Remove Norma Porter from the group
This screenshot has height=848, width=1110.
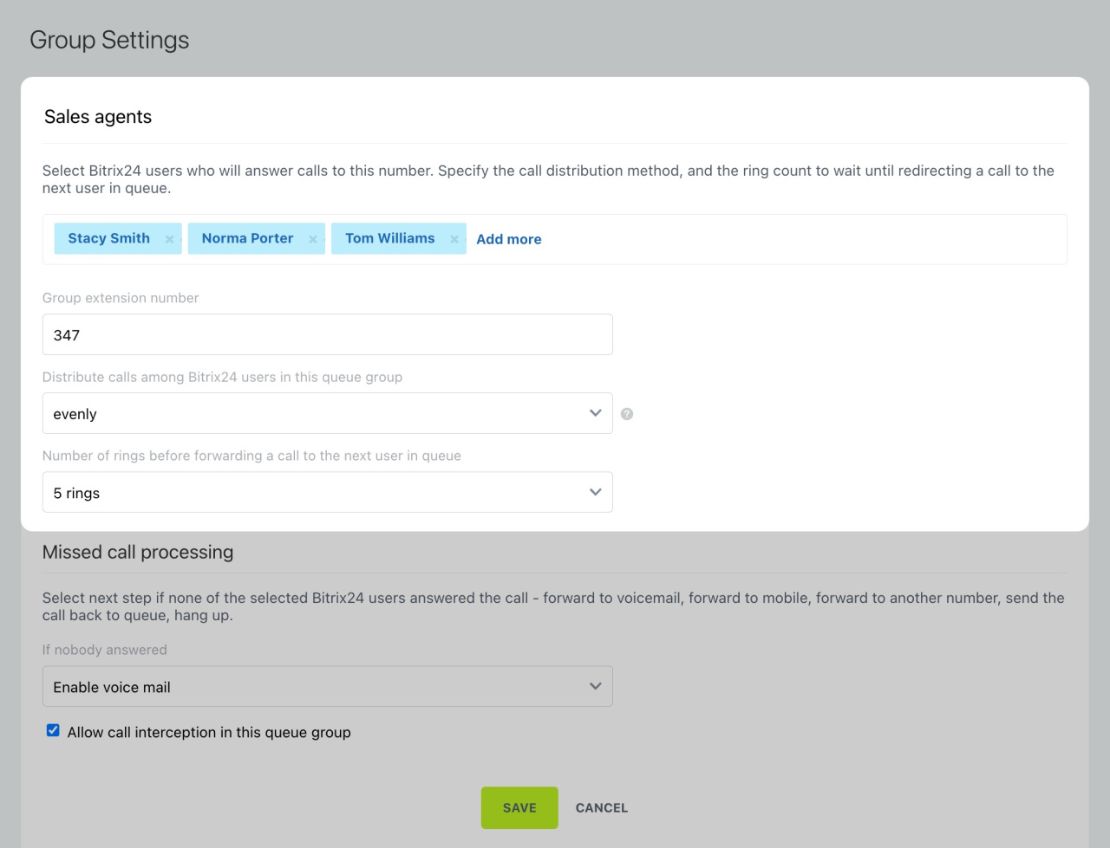[x=312, y=239]
